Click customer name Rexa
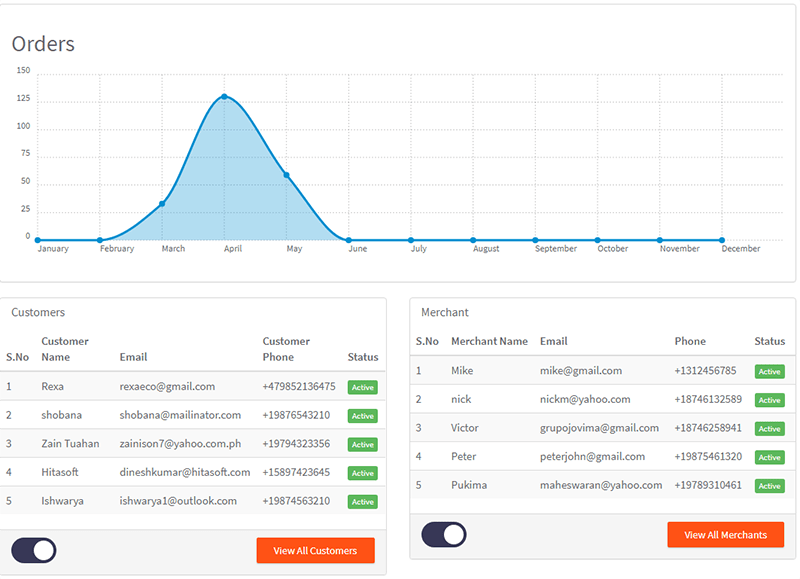This screenshot has height=579, width=800. [53, 387]
